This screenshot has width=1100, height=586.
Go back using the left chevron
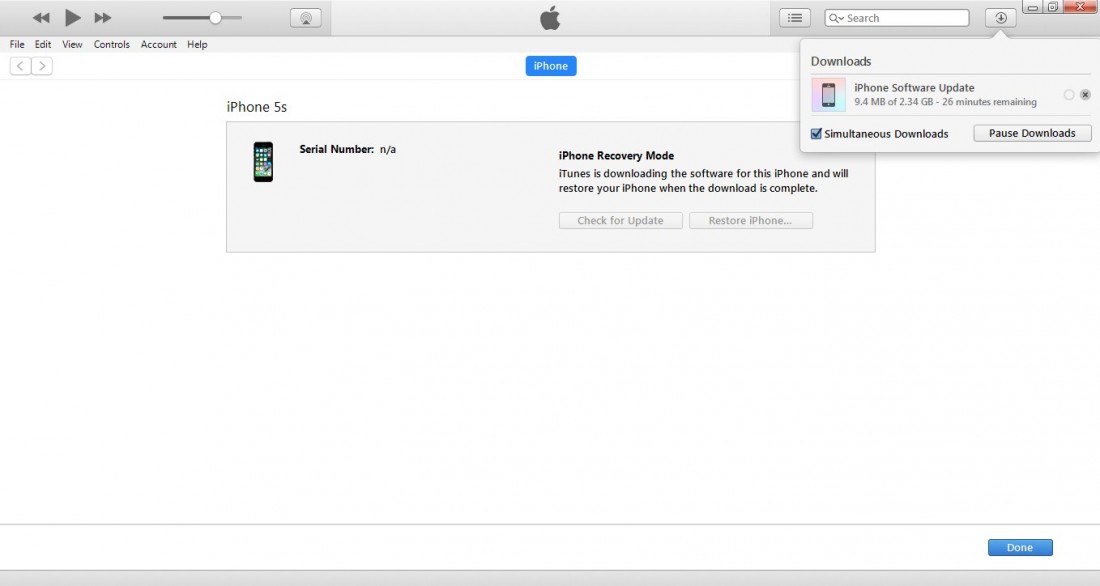(20, 66)
